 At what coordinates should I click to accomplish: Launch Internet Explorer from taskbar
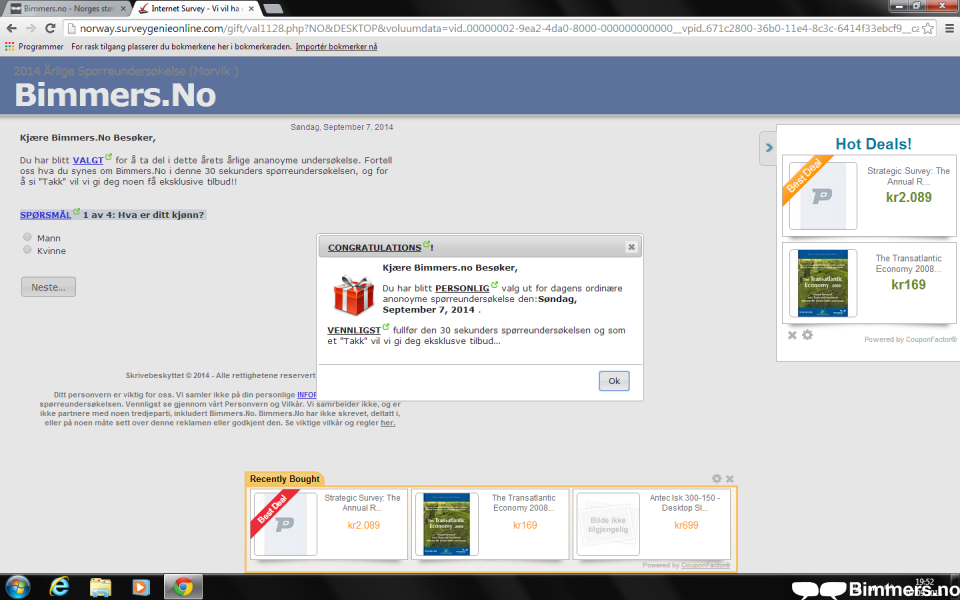tap(59, 587)
